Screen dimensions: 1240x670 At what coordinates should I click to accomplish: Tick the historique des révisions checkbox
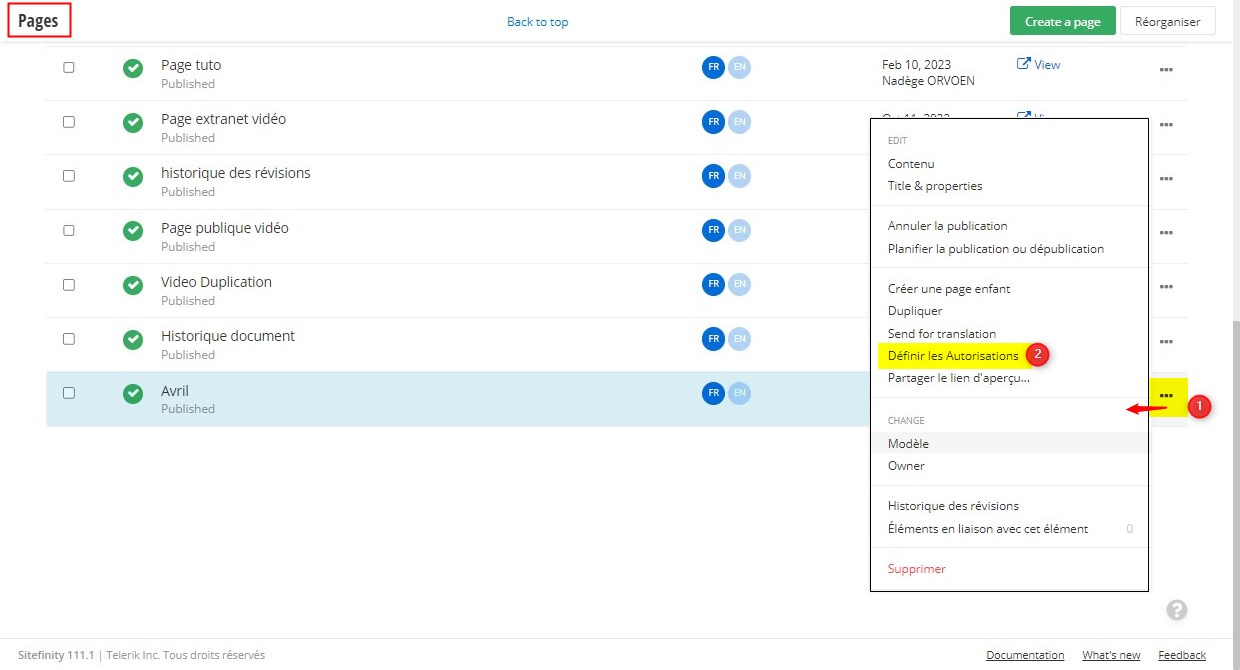69,176
